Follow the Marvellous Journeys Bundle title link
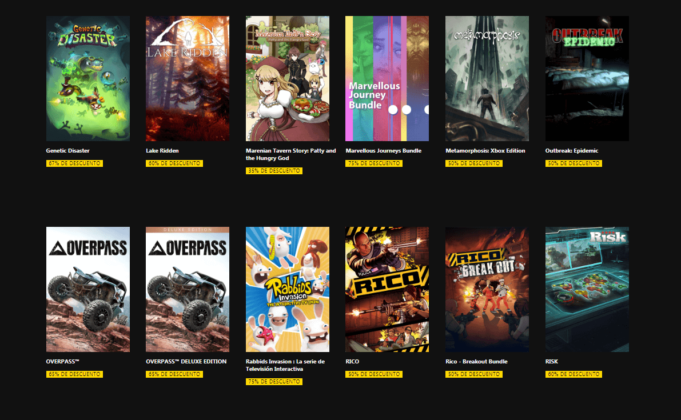Screen dimensions: 681x420 383,151
